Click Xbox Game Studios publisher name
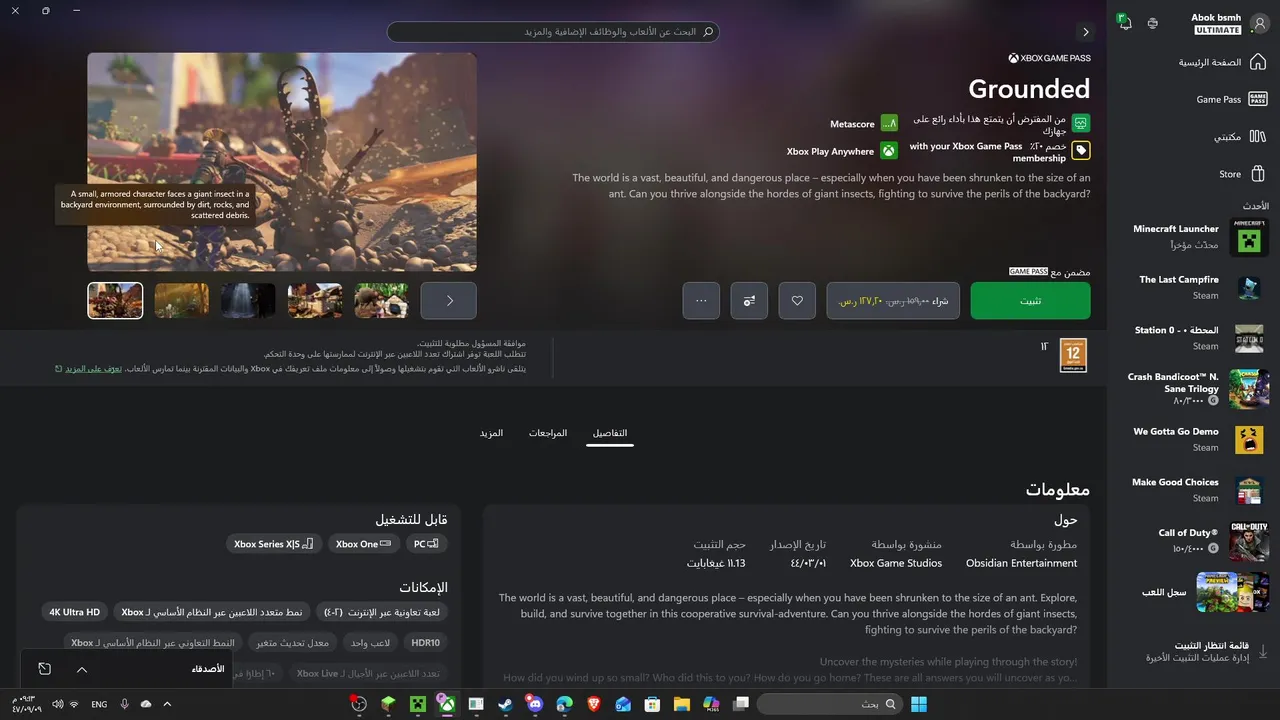 (896, 563)
